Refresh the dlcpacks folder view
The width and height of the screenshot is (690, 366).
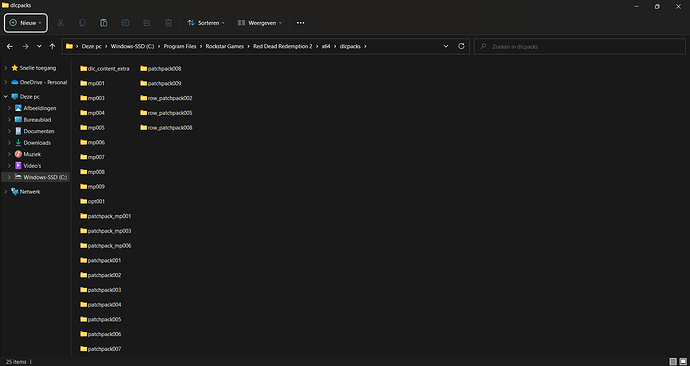(461, 46)
